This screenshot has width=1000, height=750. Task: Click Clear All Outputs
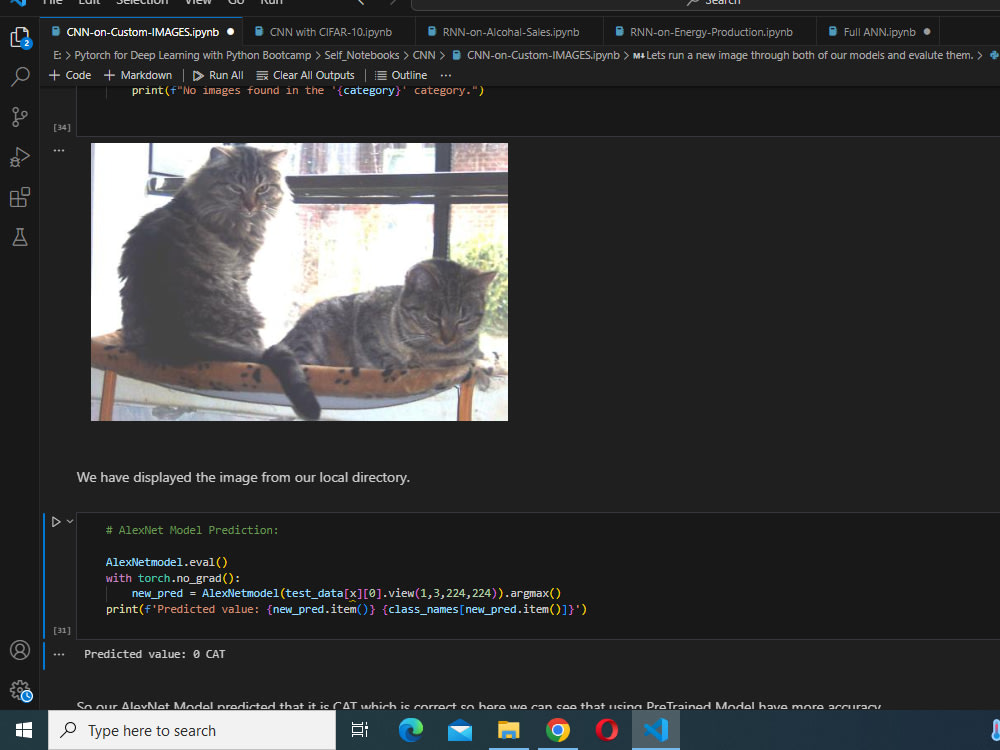(305, 75)
